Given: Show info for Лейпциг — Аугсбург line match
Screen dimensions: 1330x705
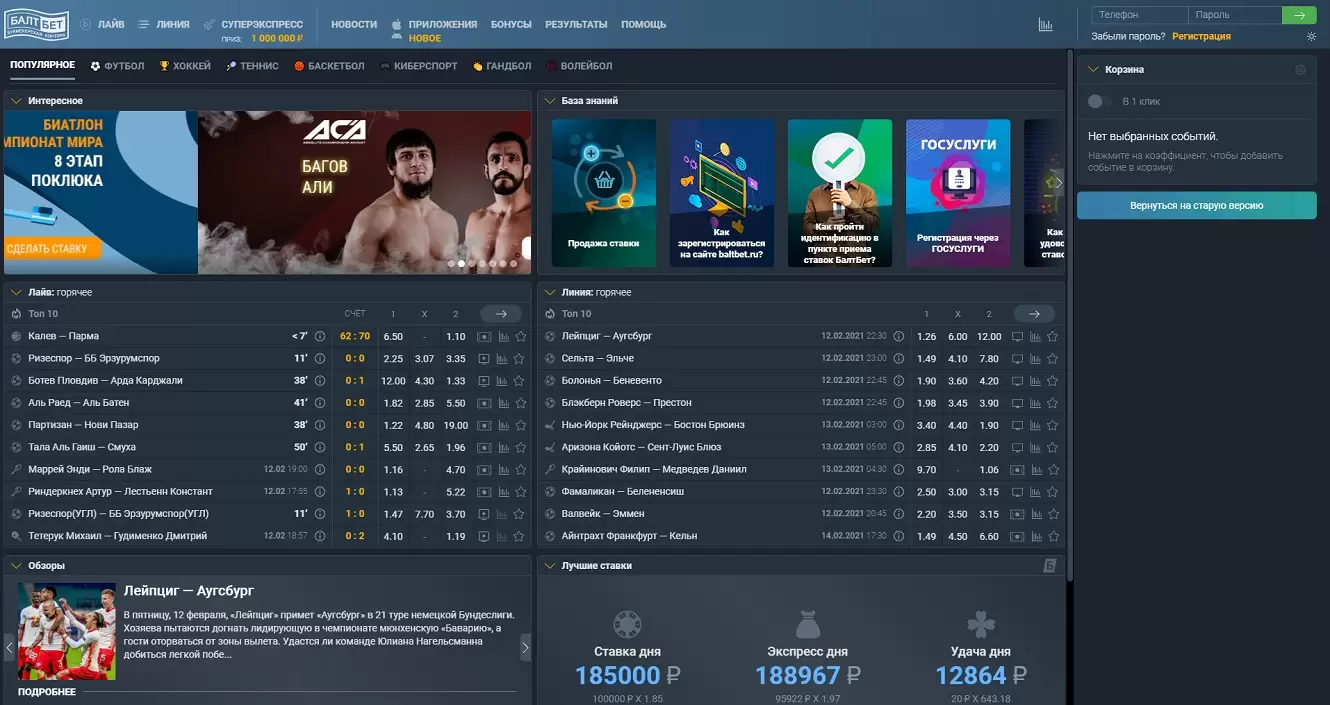Looking at the screenshot, I should (898, 336).
